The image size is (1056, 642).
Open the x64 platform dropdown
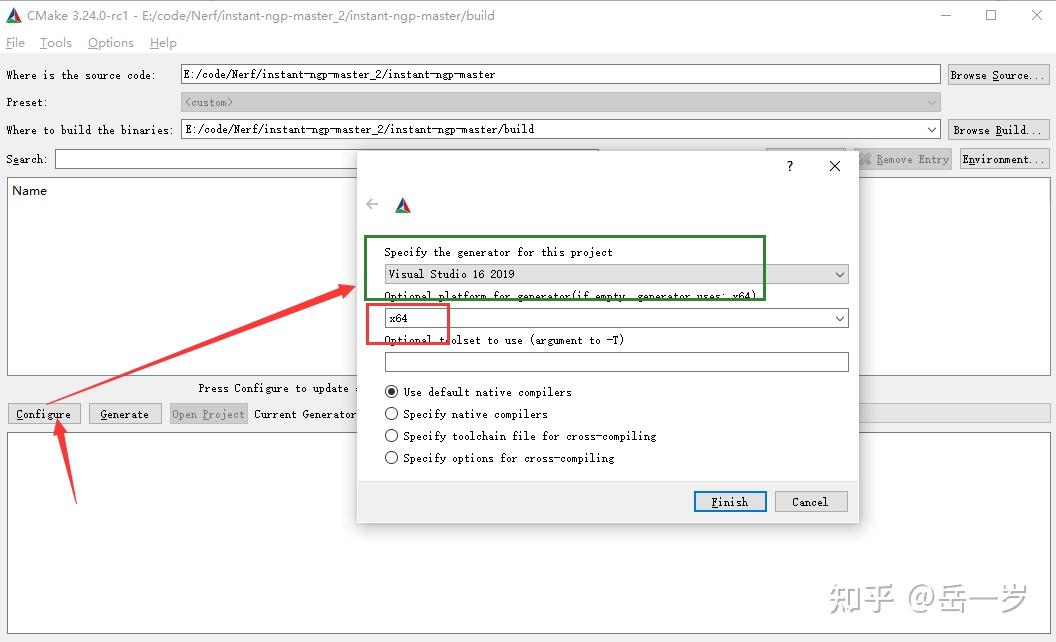840,317
